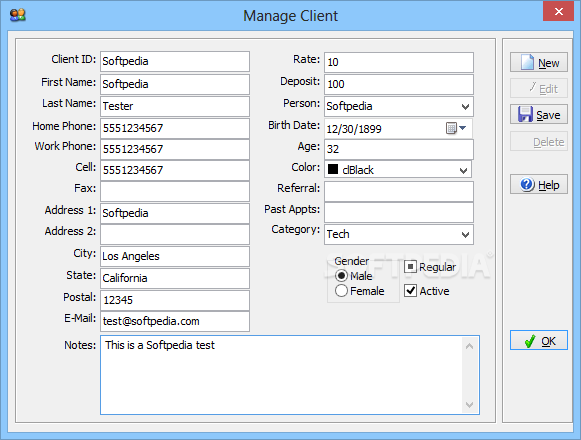The height and width of the screenshot is (440, 581).
Task: Click the Age field
Action: point(399,149)
